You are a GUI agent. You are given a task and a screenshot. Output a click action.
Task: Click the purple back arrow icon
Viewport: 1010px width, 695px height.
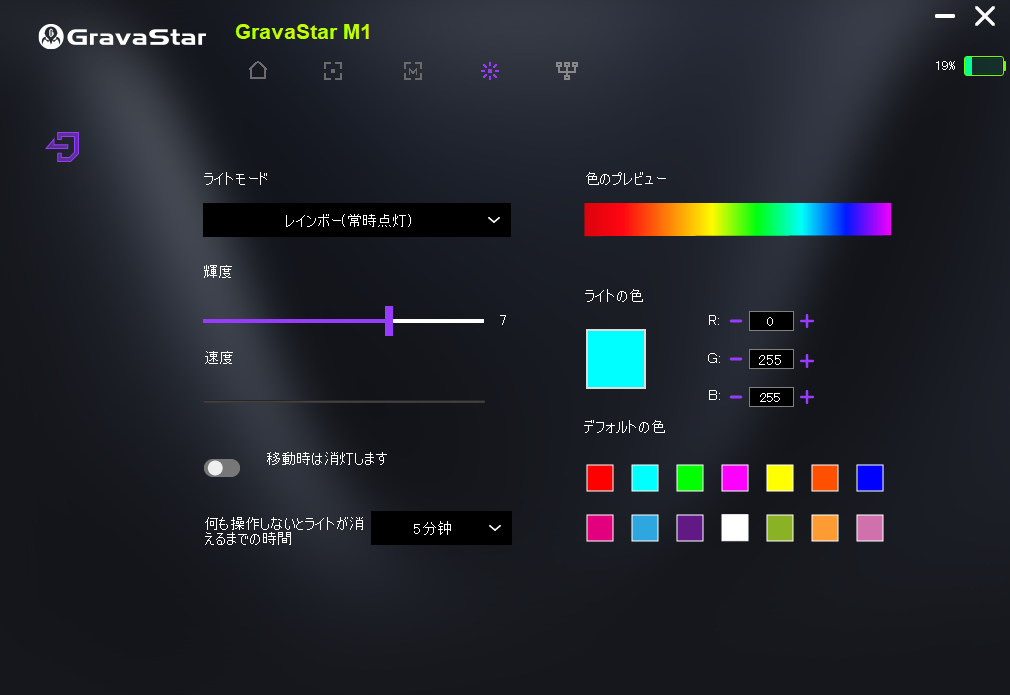[x=63, y=147]
